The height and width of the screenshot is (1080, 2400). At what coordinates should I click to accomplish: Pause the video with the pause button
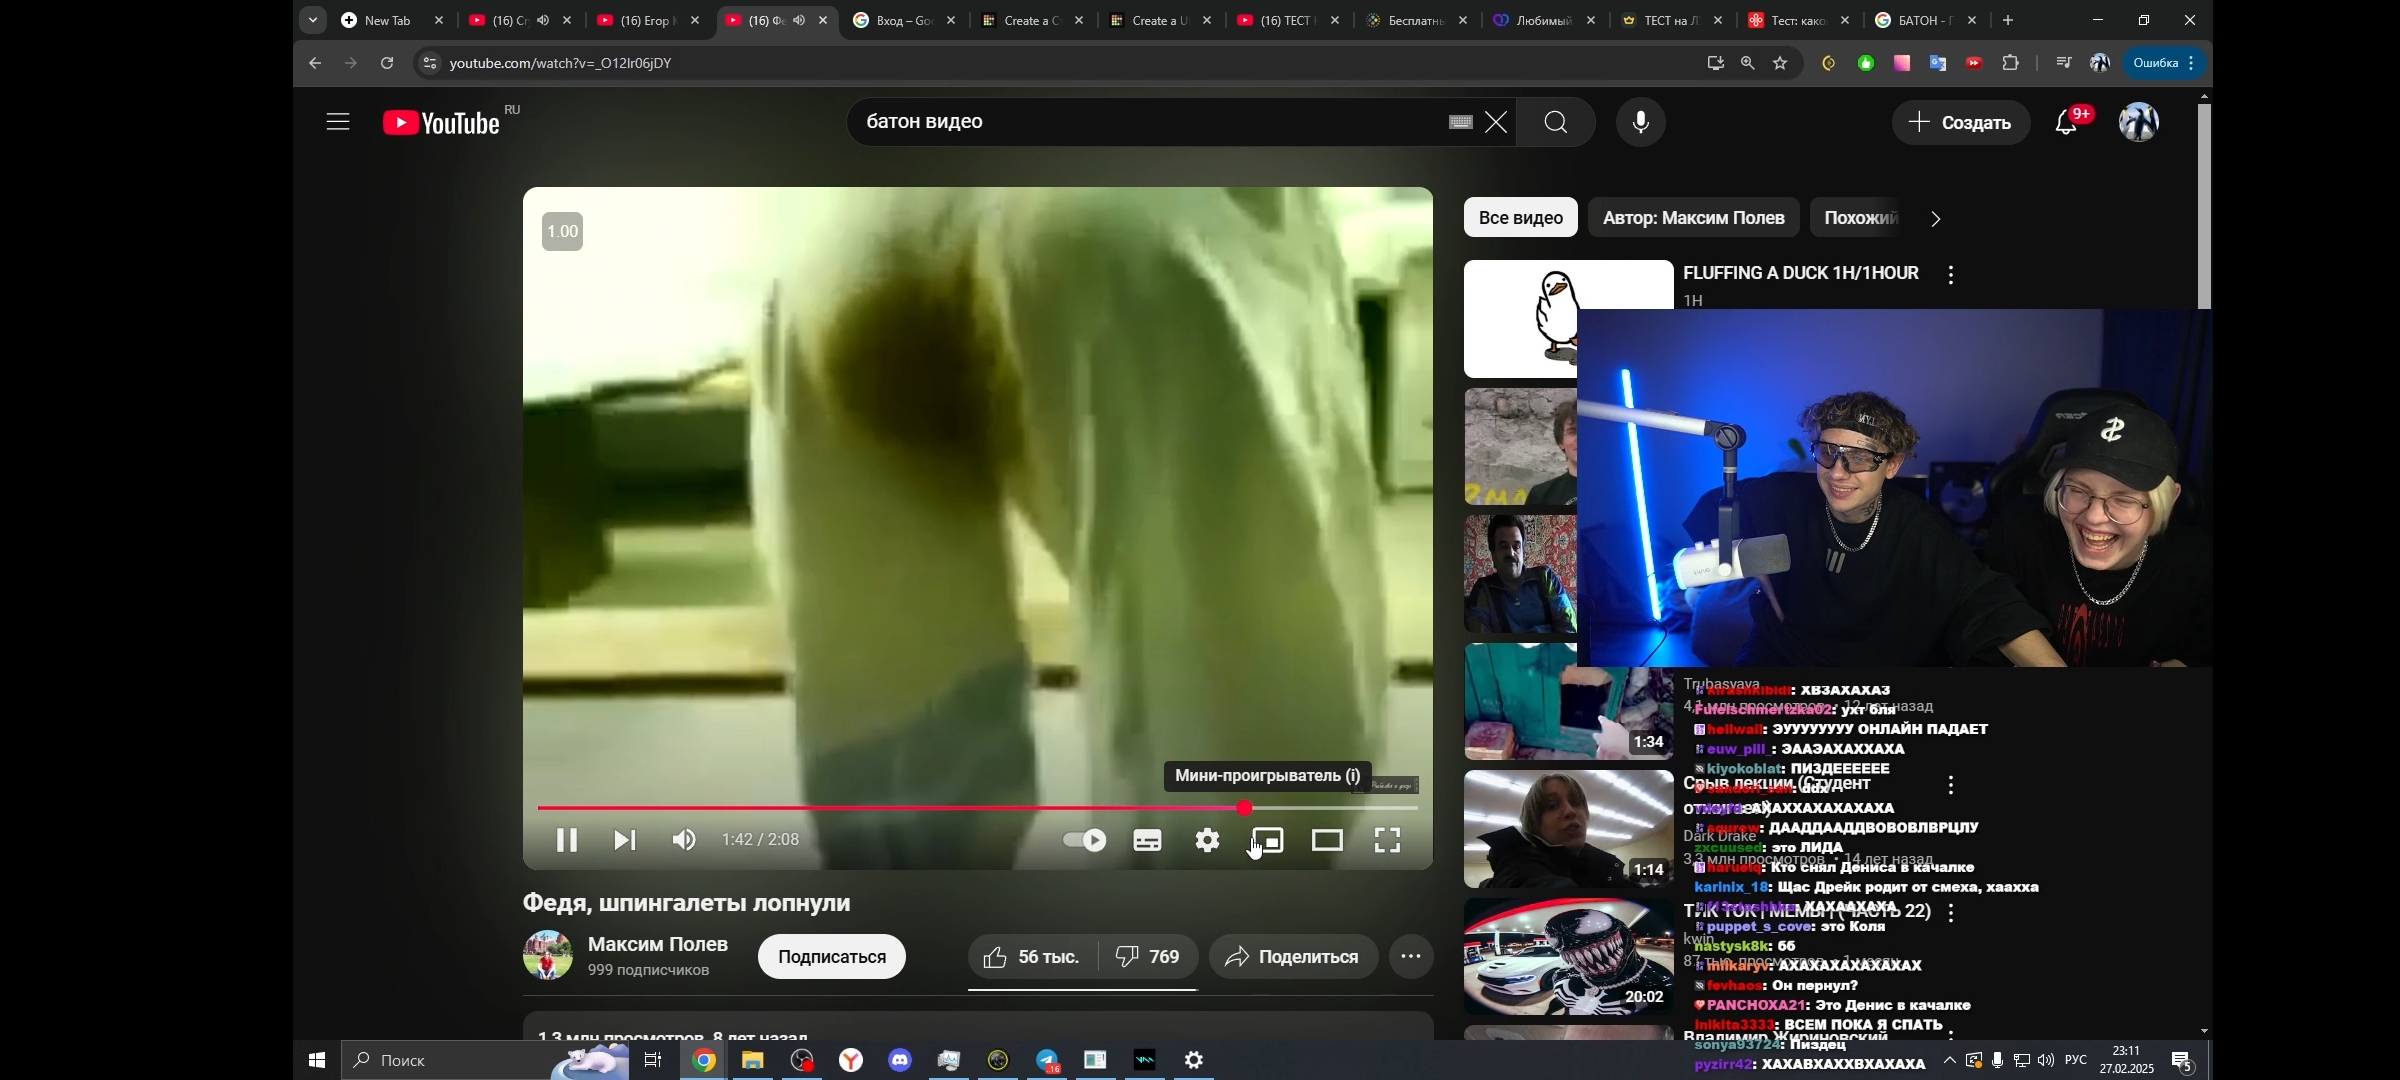click(566, 840)
